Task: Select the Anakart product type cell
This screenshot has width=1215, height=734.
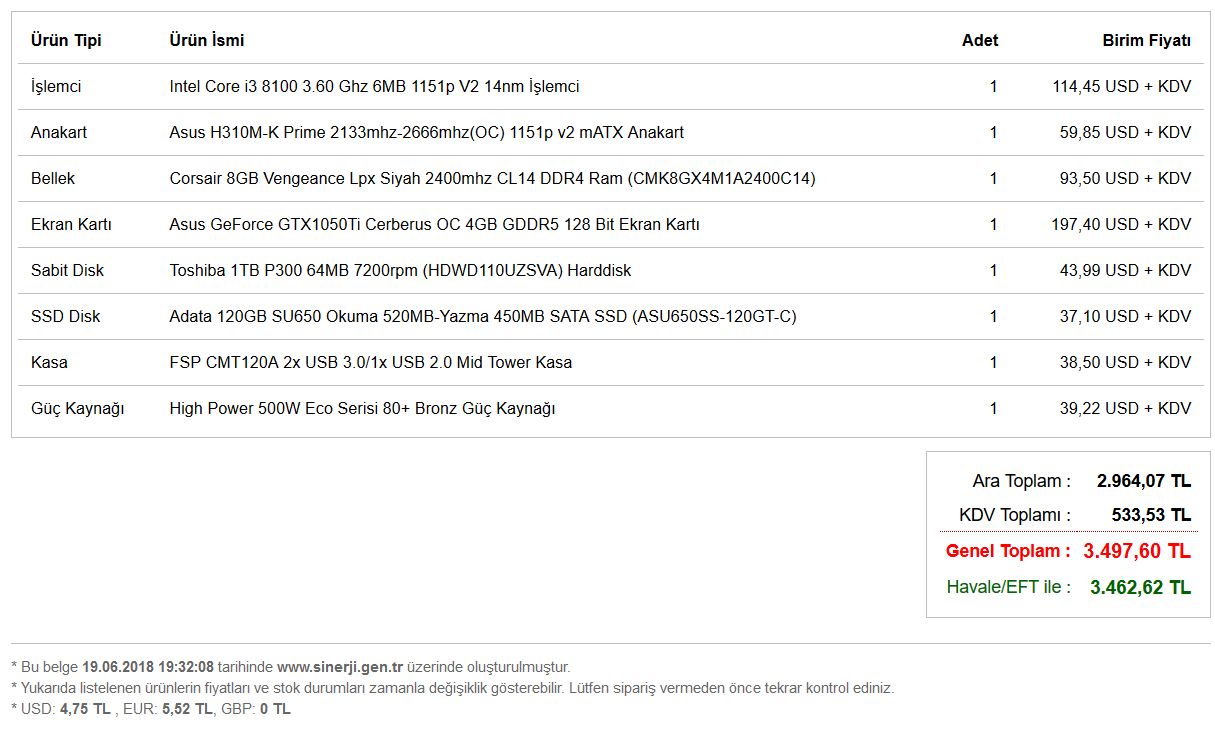Action: 59,133
